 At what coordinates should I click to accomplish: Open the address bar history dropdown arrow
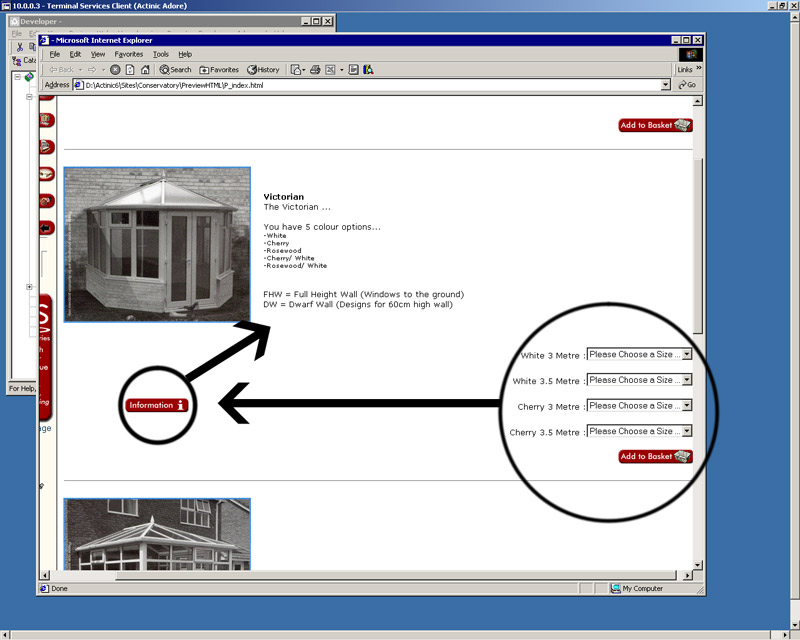(666, 85)
